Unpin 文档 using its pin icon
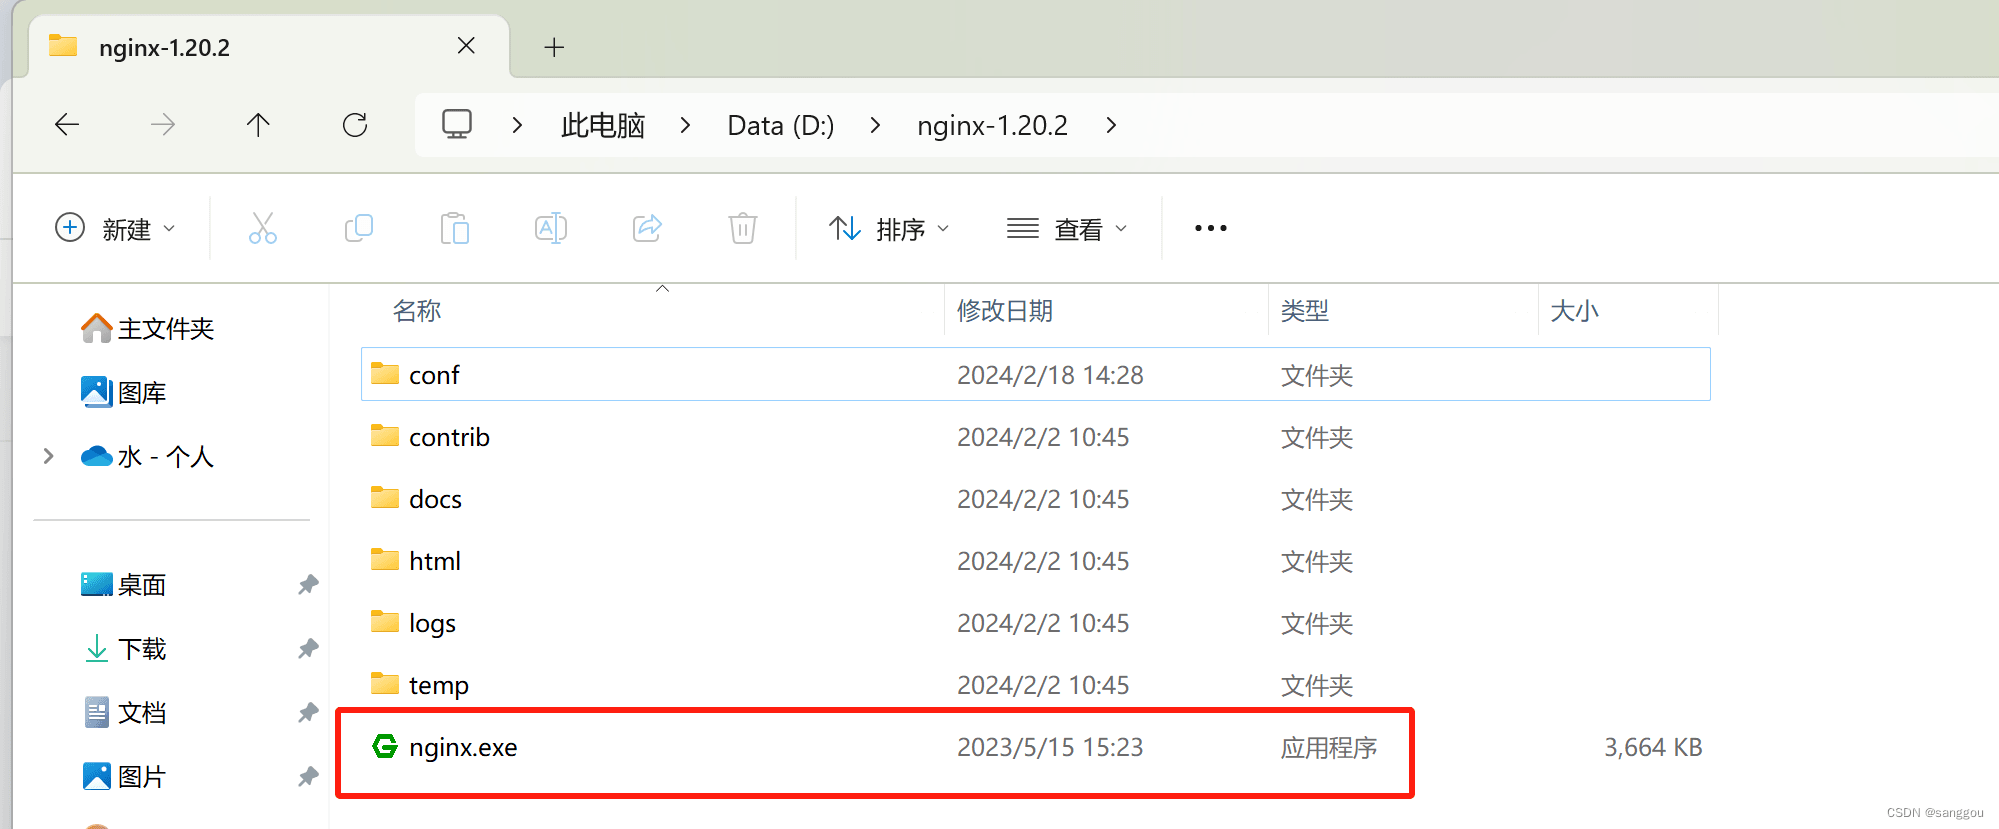Viewport: 1999px width, 829px height. pyautogui.click(x=308, y=713)
